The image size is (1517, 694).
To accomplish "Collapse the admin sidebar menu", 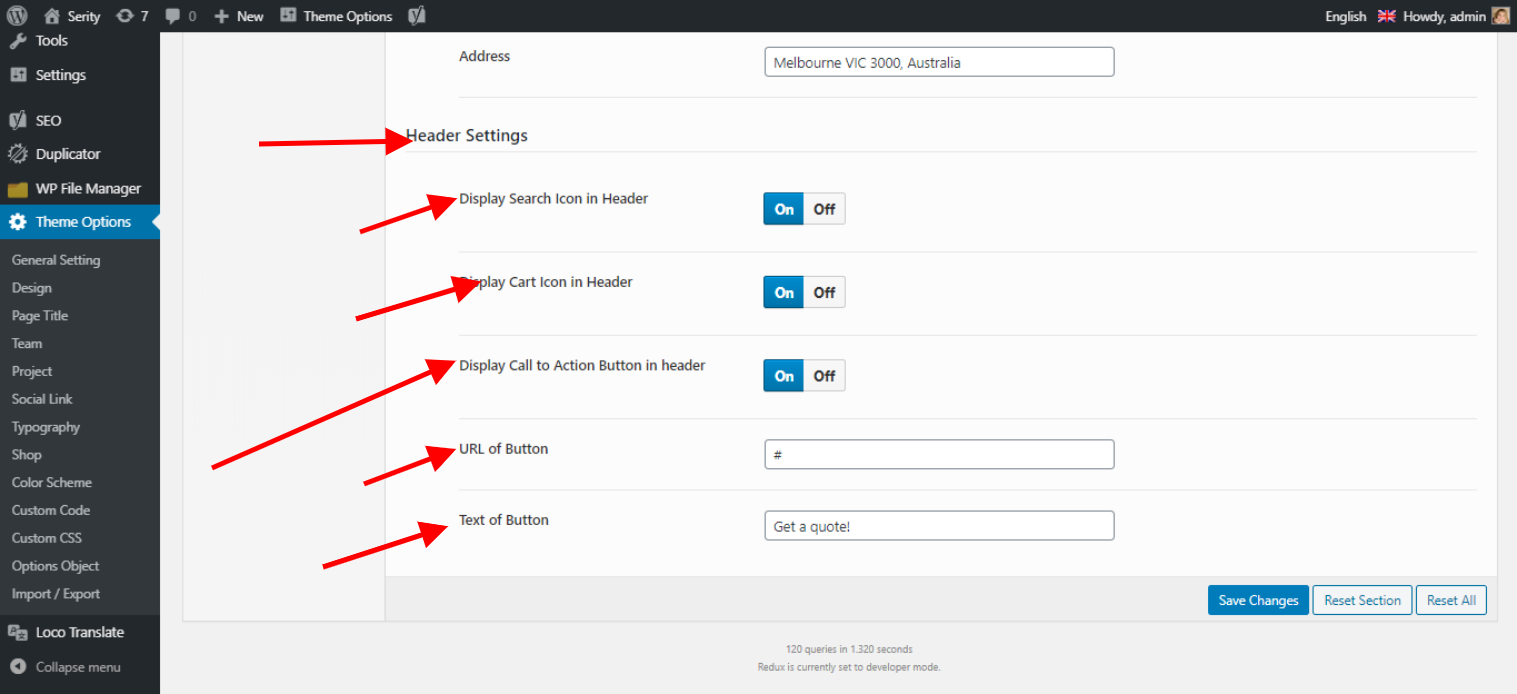I will click(x=77, y=667).
